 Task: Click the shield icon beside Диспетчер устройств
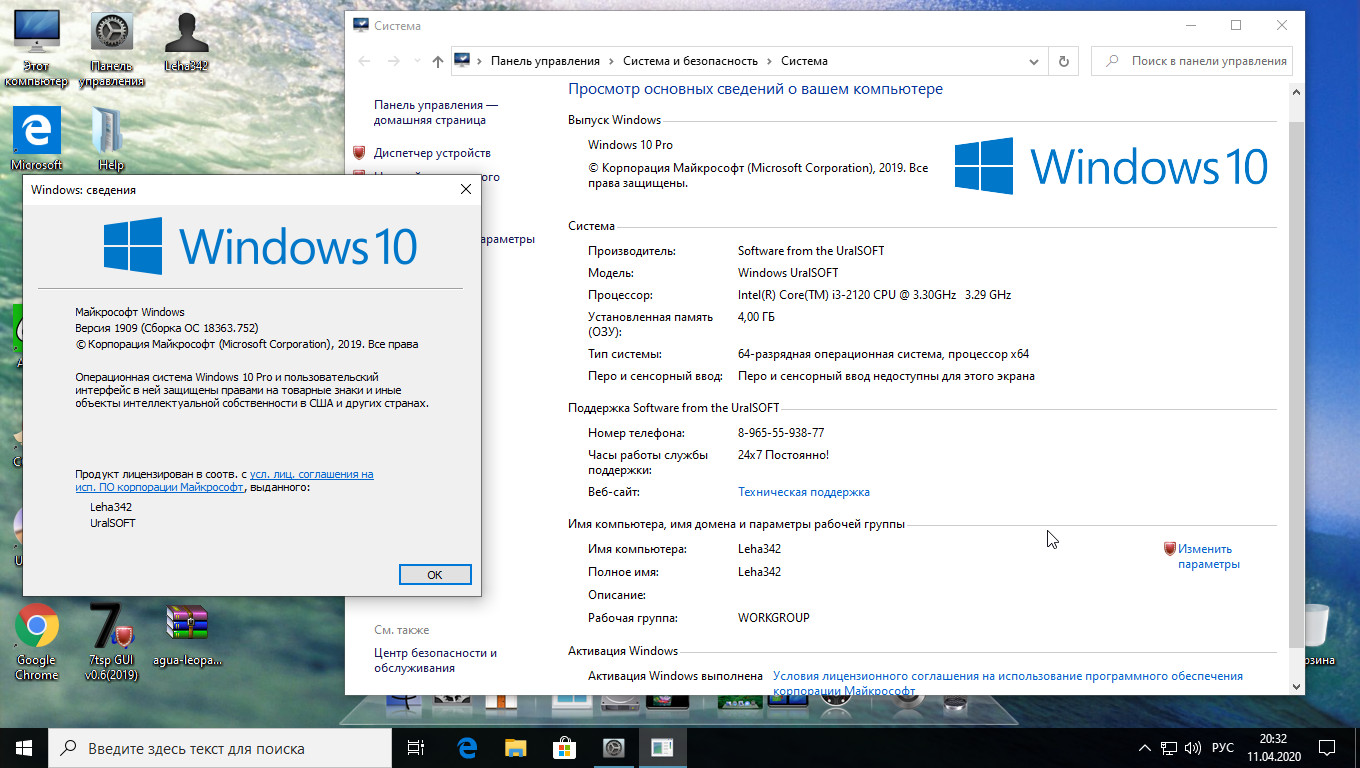click(x=360, y=153)
